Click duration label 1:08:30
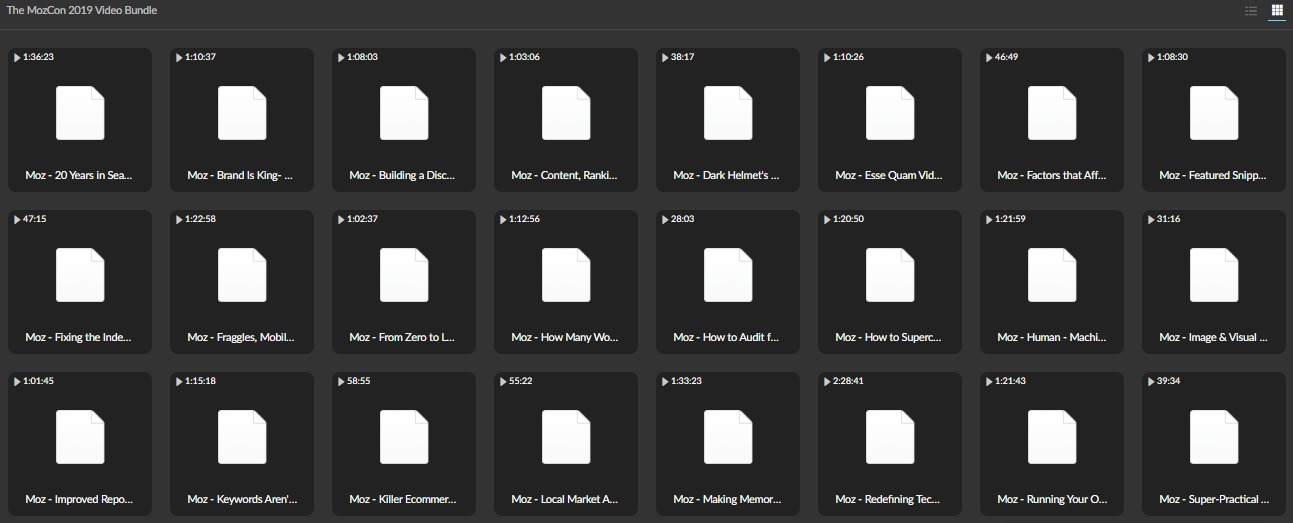This screenshot has width=1293, height=523. (1172, 57)
